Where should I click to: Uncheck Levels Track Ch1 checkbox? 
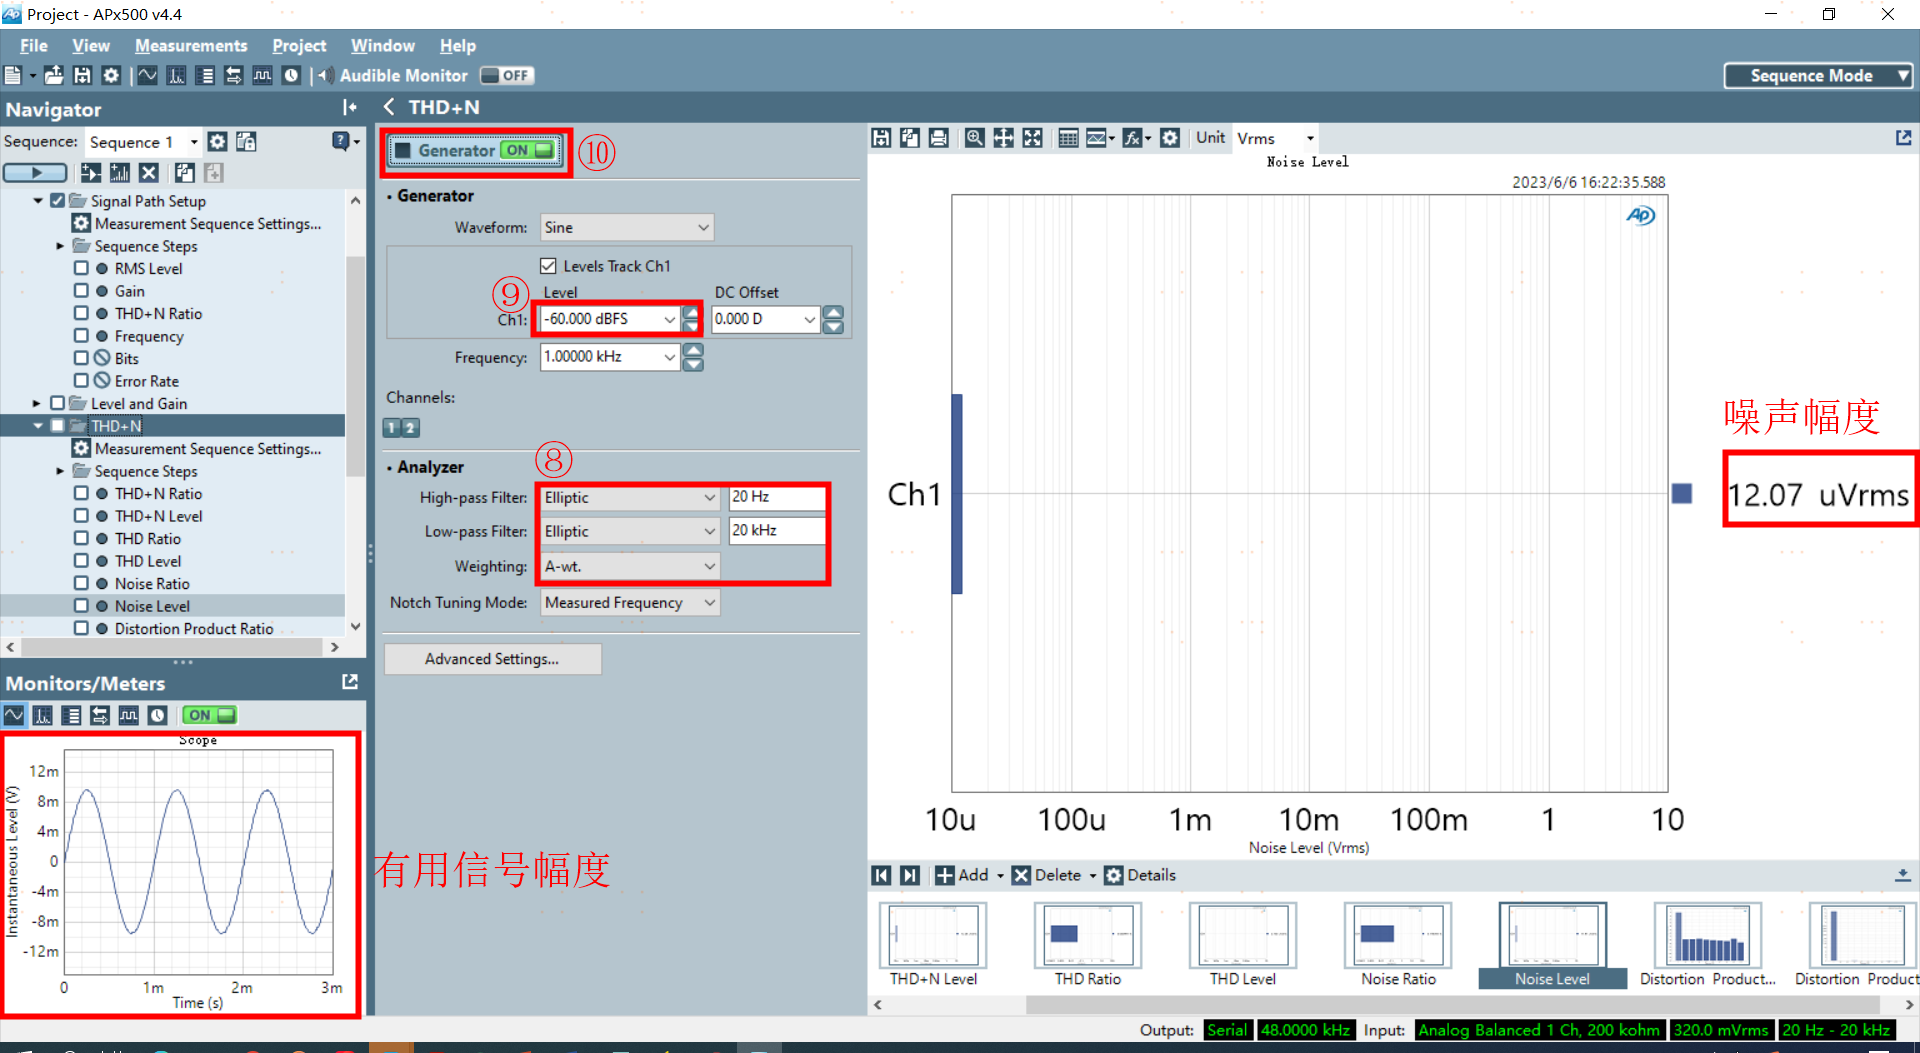(548, 266)
